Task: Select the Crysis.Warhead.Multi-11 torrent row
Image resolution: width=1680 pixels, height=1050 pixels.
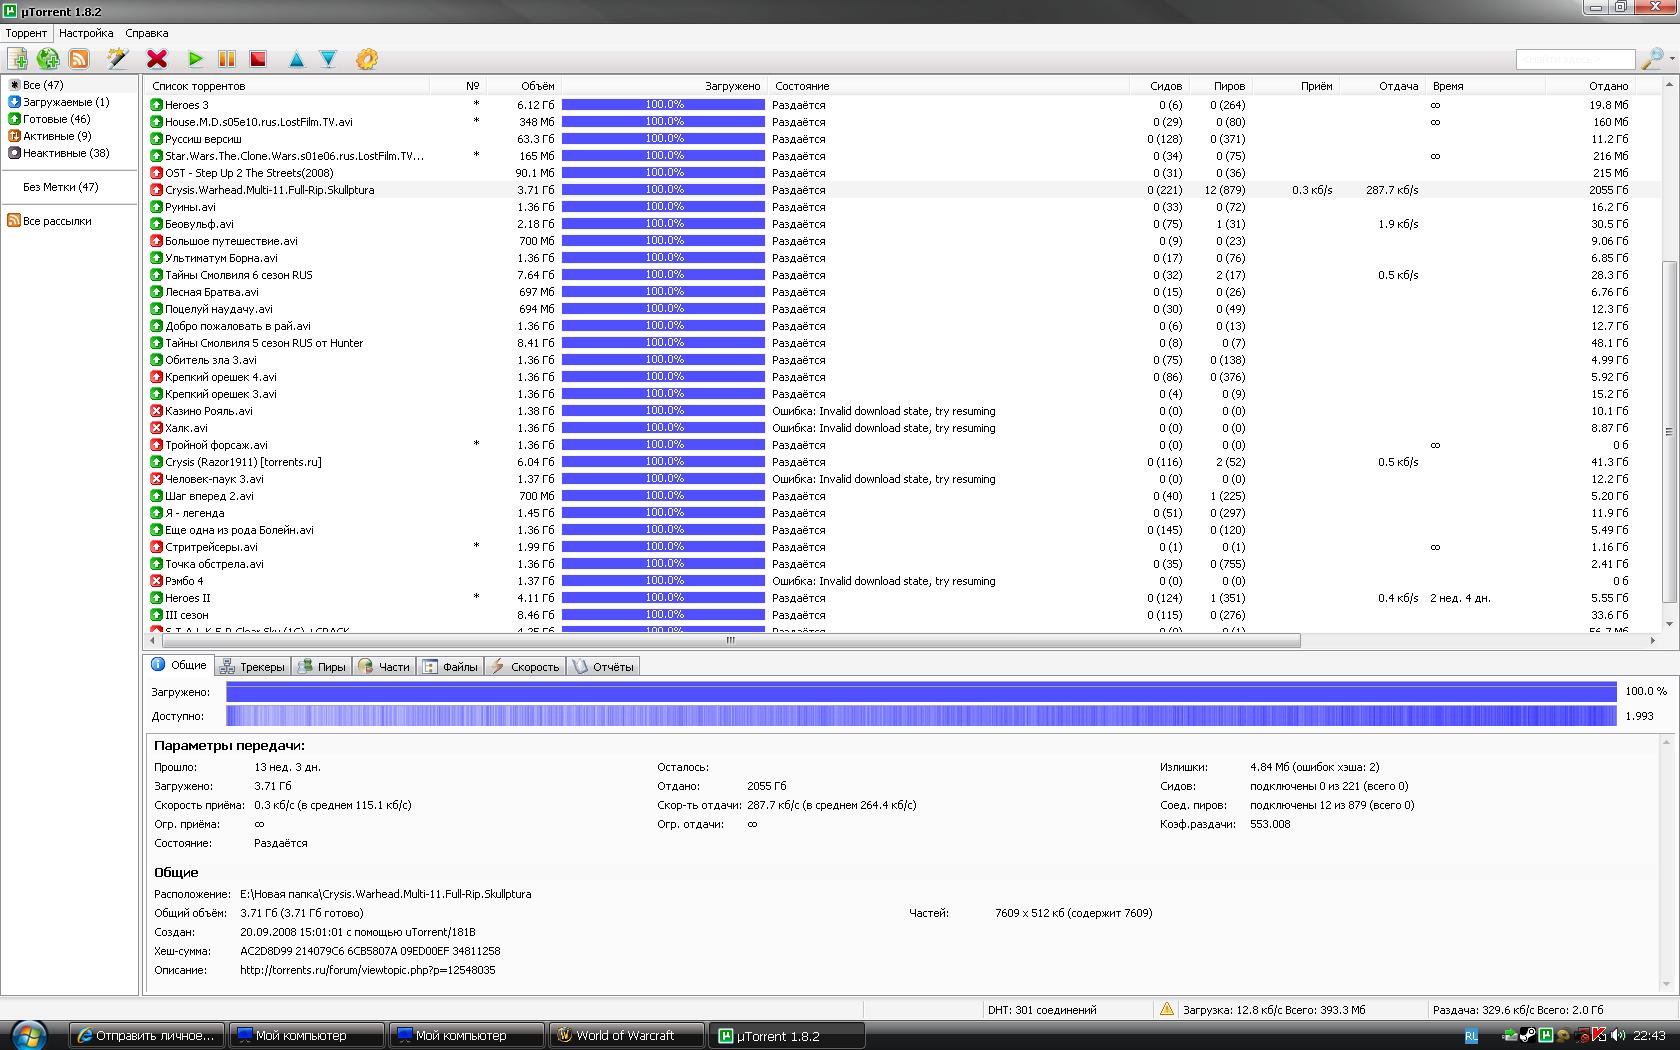Action: (x=902, y=190)
